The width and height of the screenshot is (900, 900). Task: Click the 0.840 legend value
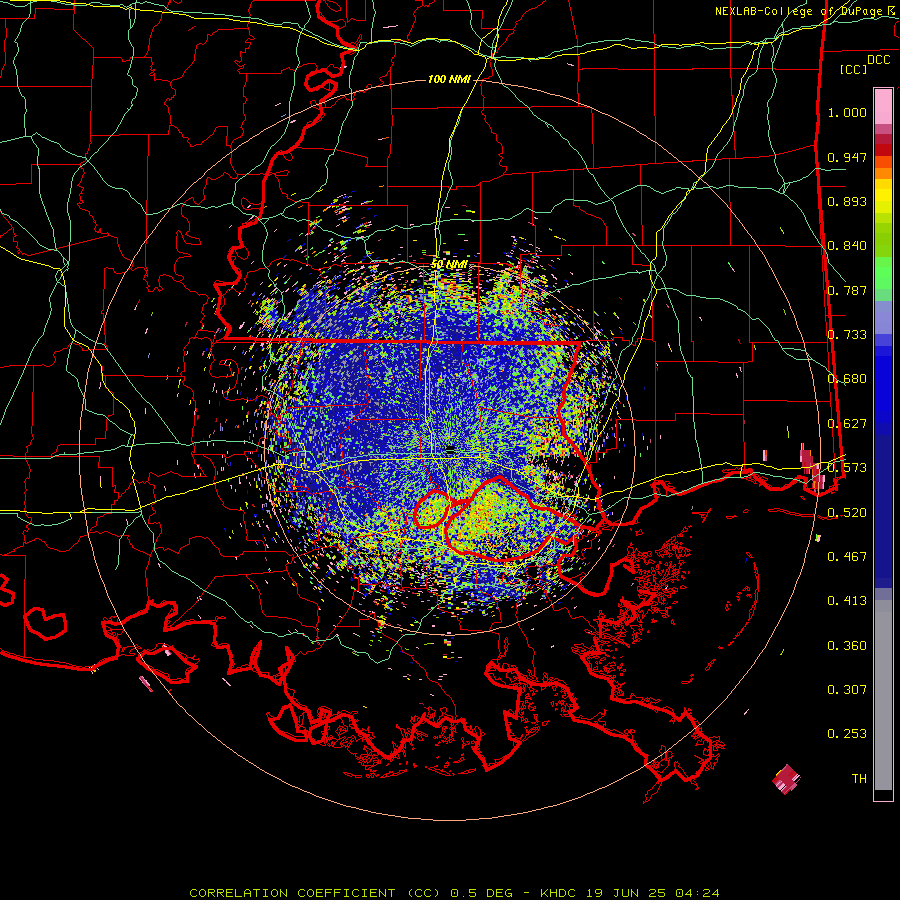pos(847,246)
